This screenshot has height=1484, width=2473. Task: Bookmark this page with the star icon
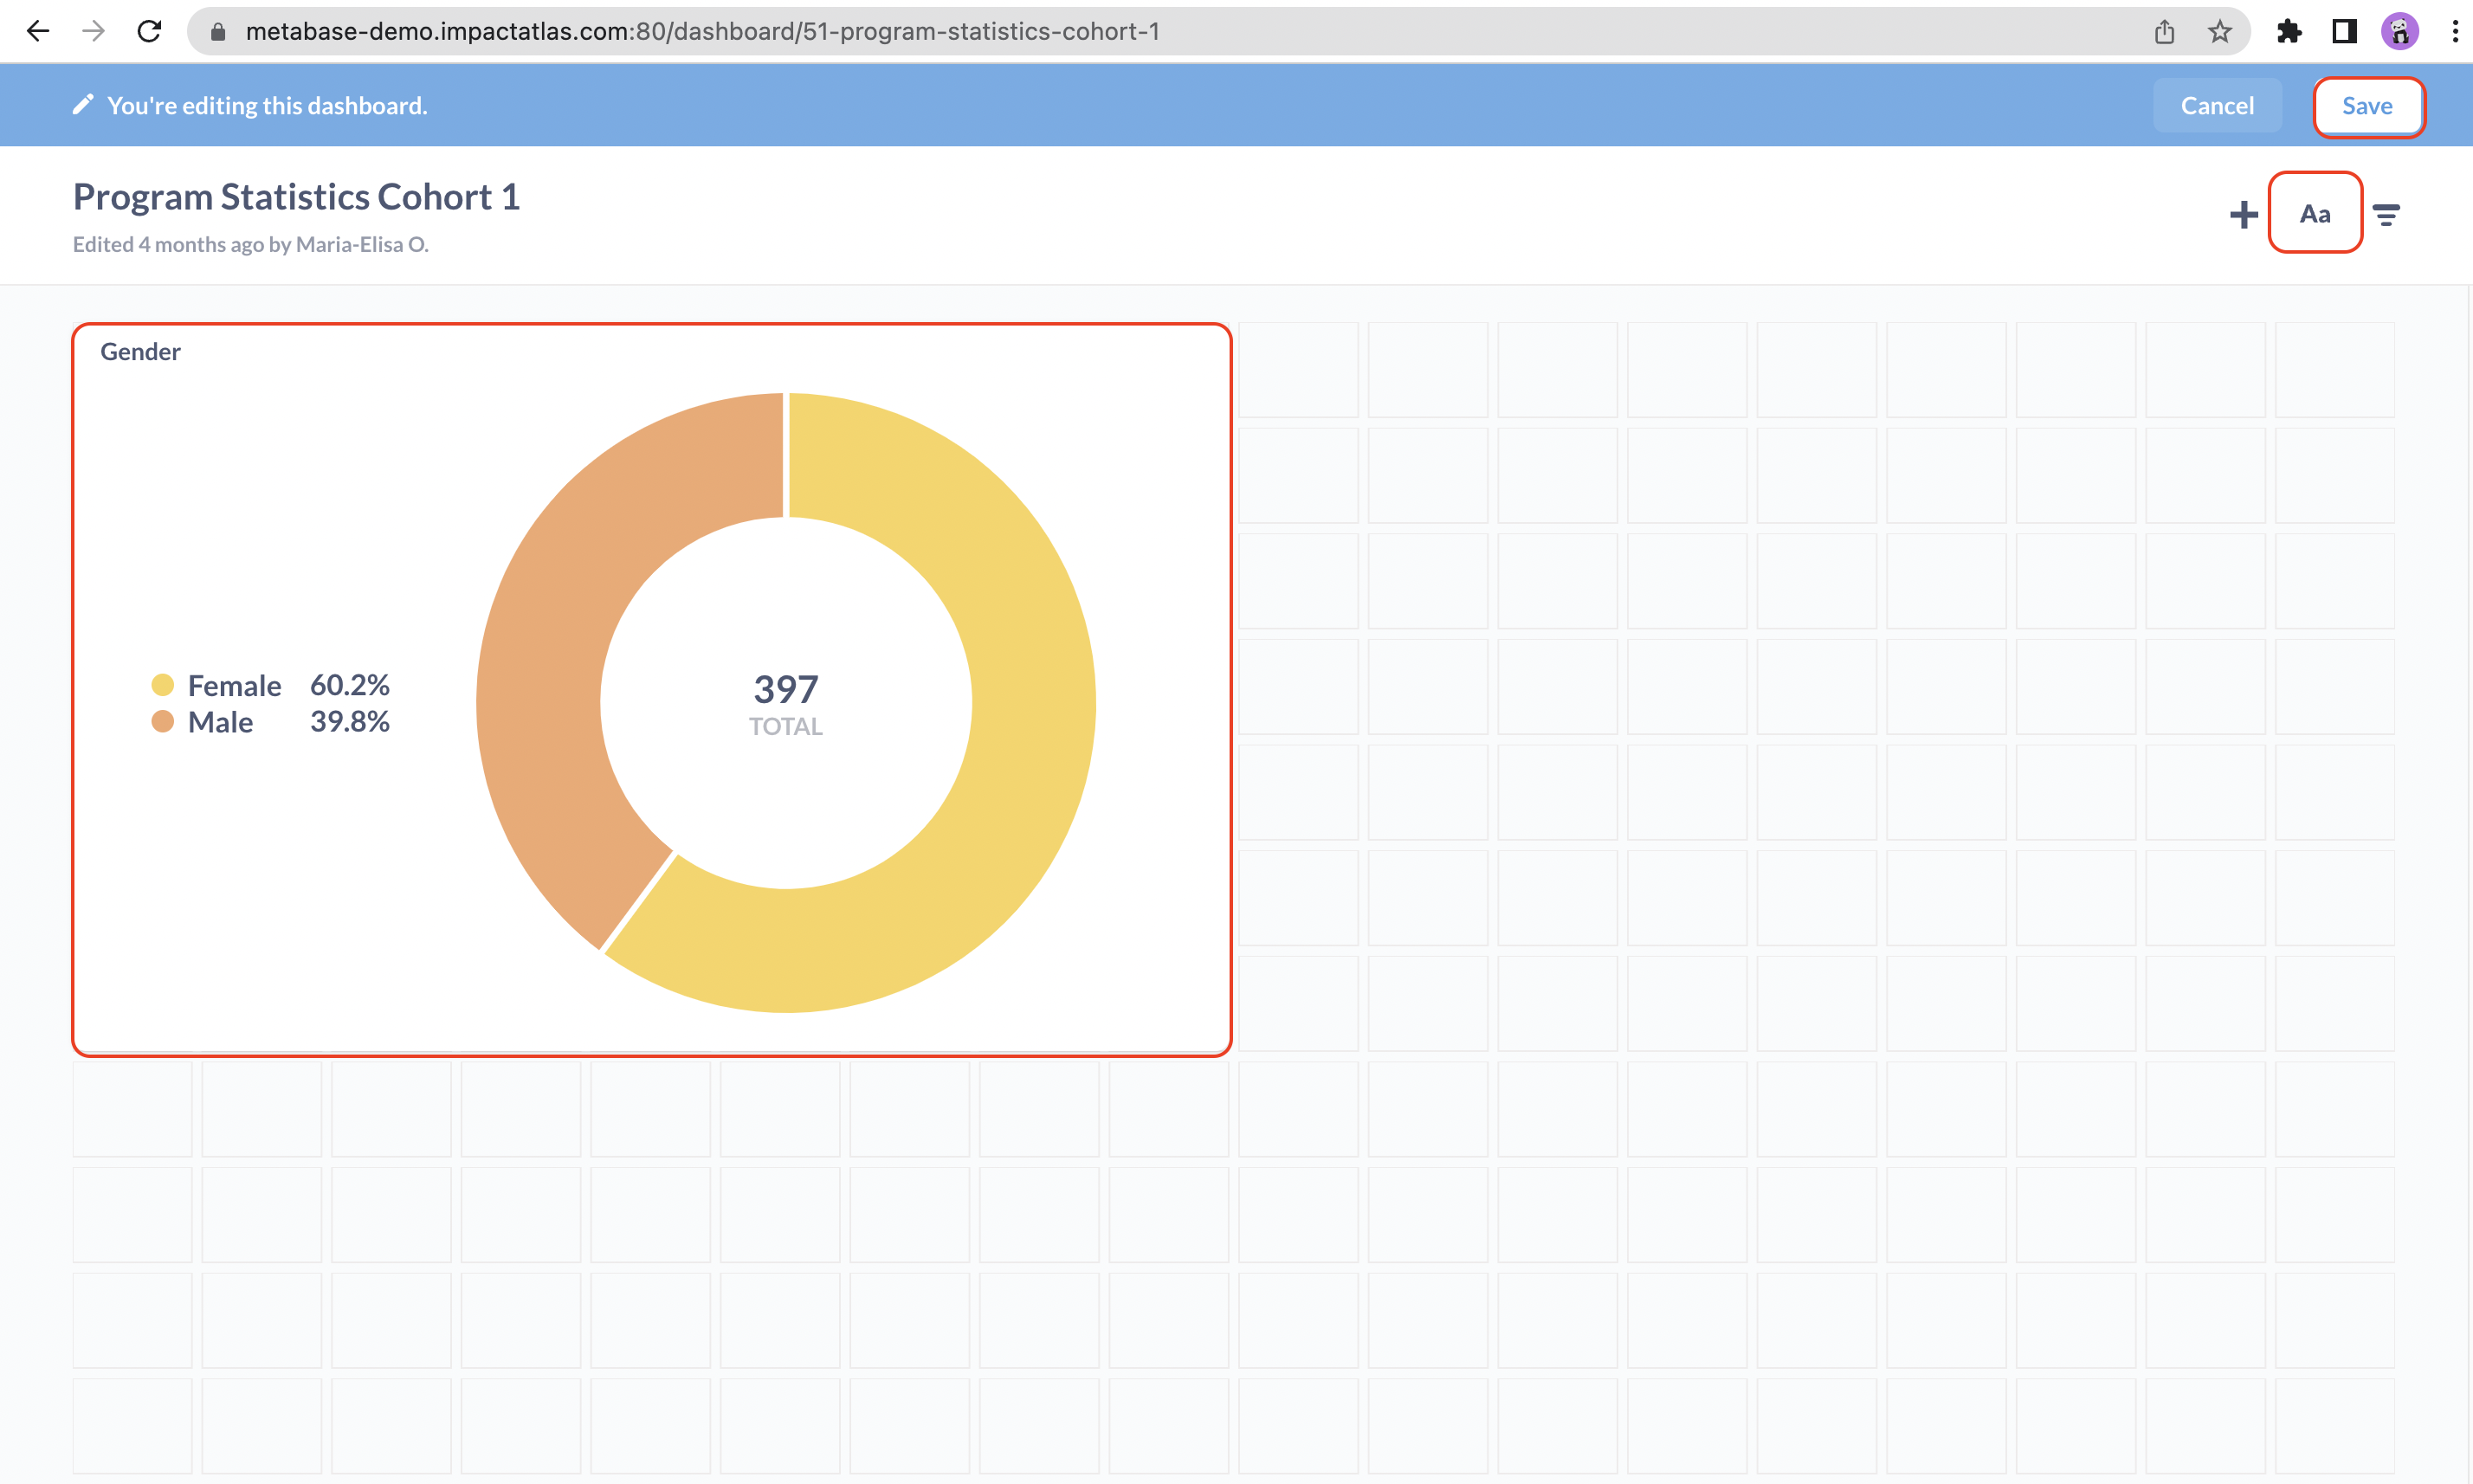click(2219, 31)
